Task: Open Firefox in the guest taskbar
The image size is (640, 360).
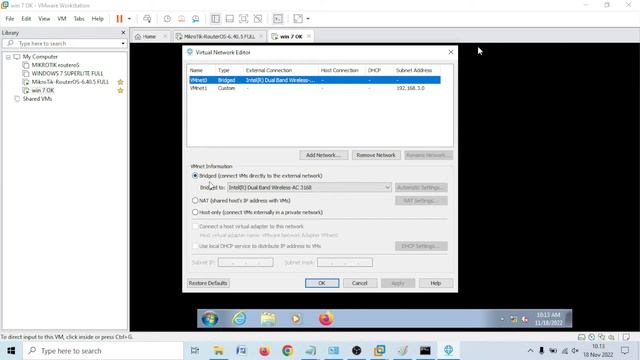Action: coord(326,319)
